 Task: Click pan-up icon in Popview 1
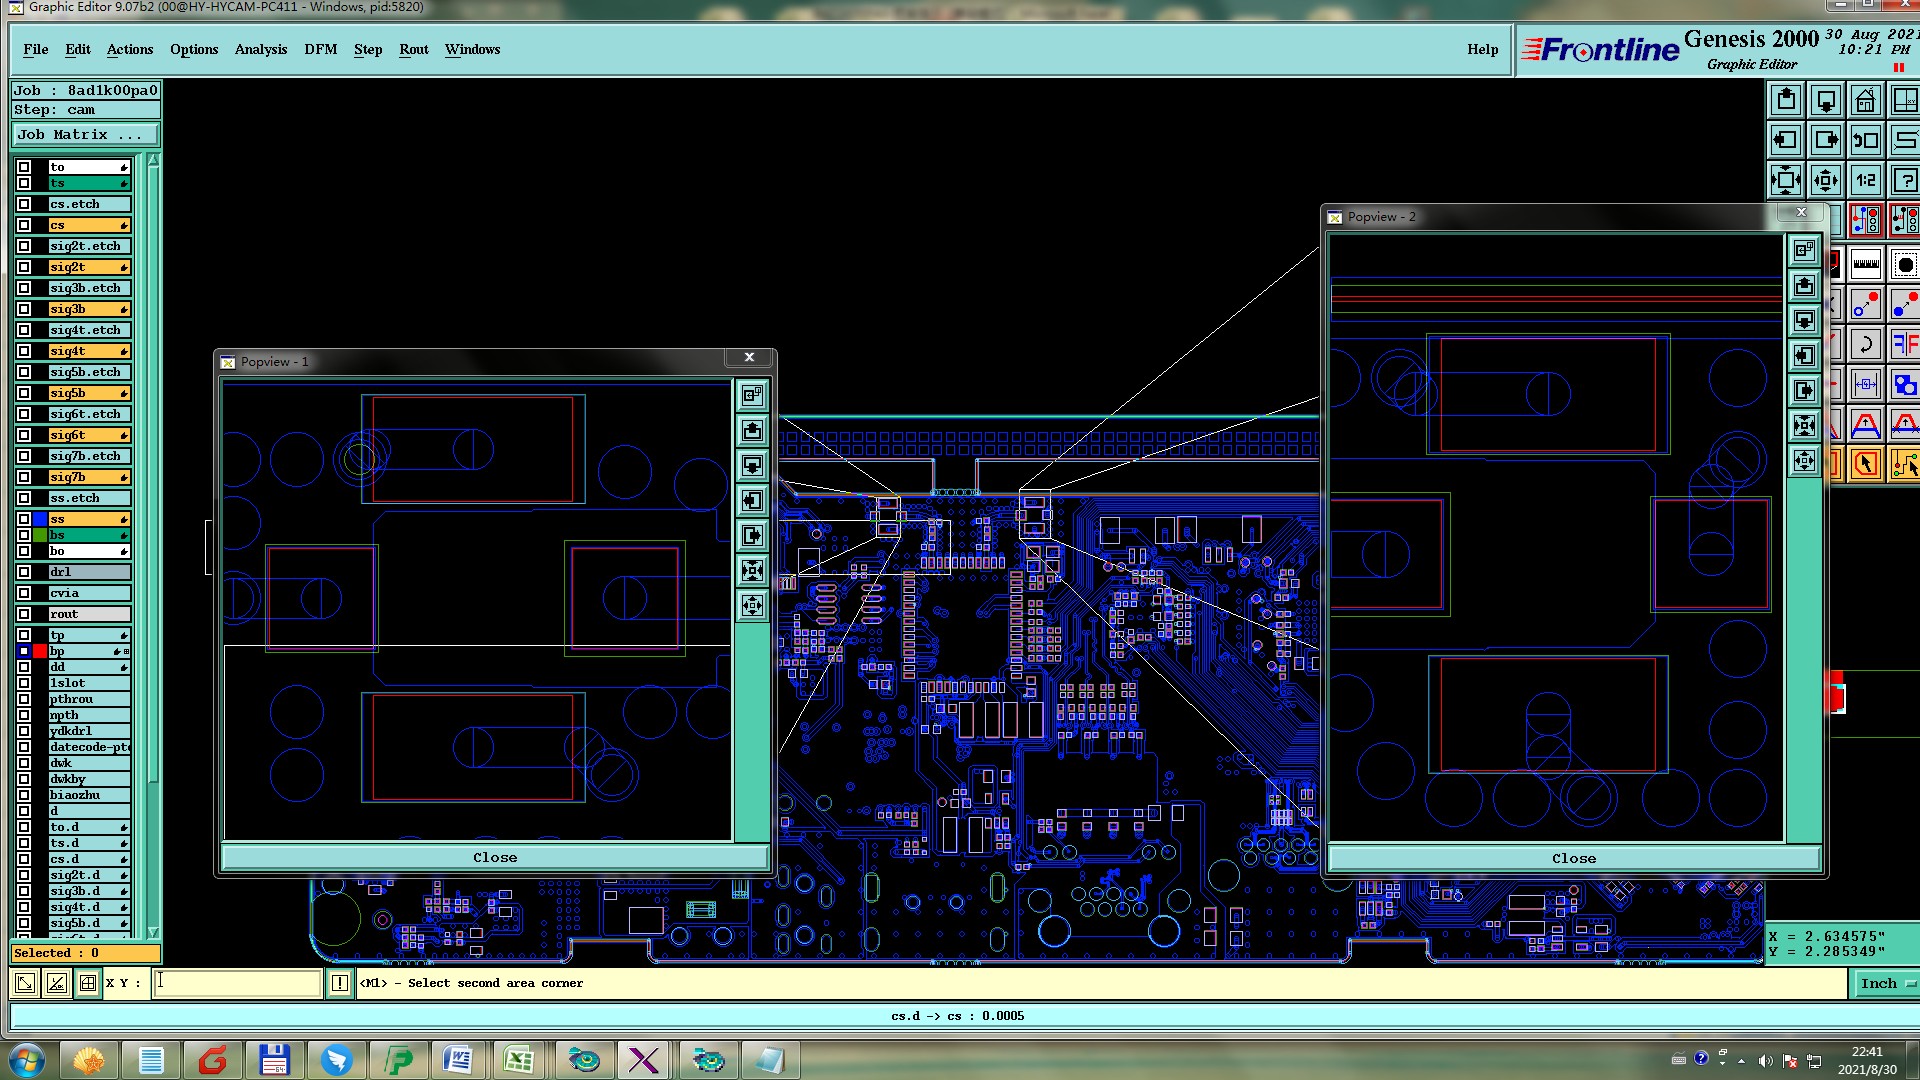click(752, 431)
